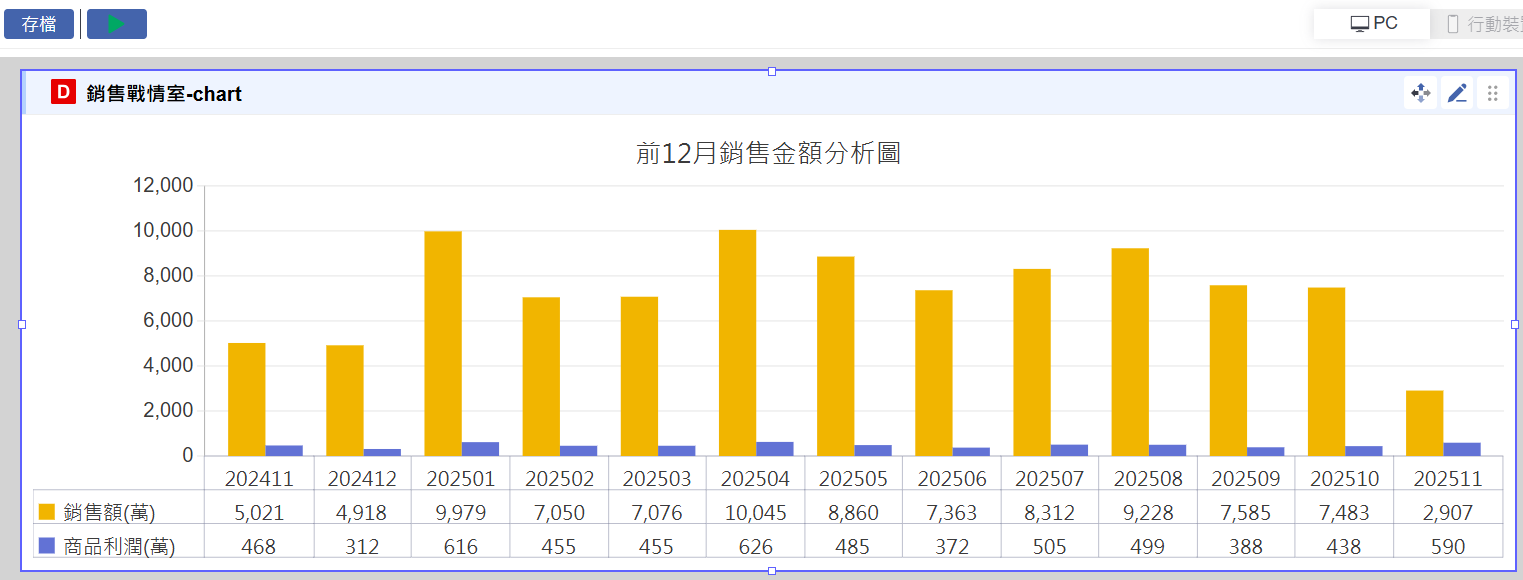The height and width of the screenshot is (580, 1523).
Task: Select the yellow bar for 202504
Action: [x=737, y=343]
